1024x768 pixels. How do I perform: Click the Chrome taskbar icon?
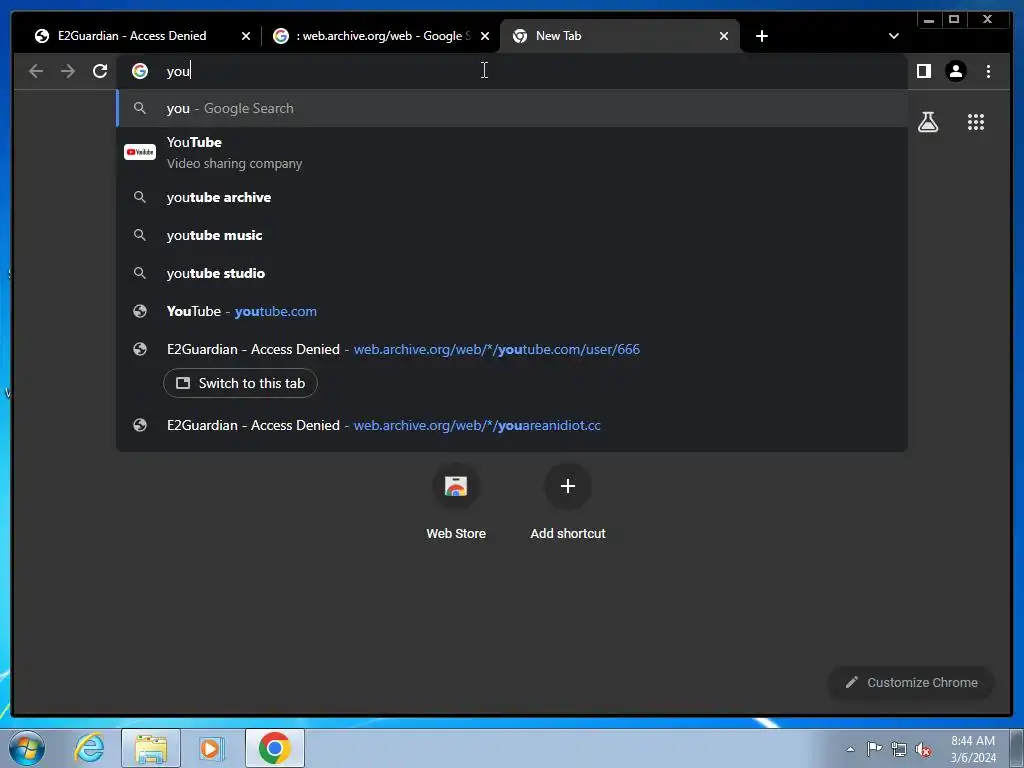tap(274, 748)
